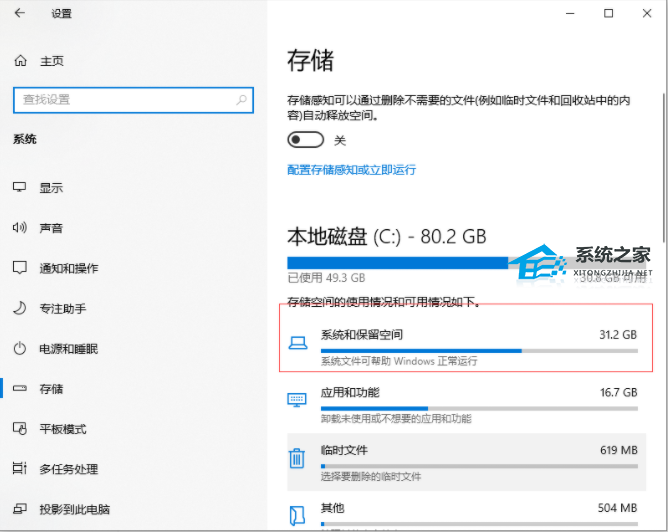
Task: Select the Display (显示) monitor icon
Action: (x=19, y=188)
